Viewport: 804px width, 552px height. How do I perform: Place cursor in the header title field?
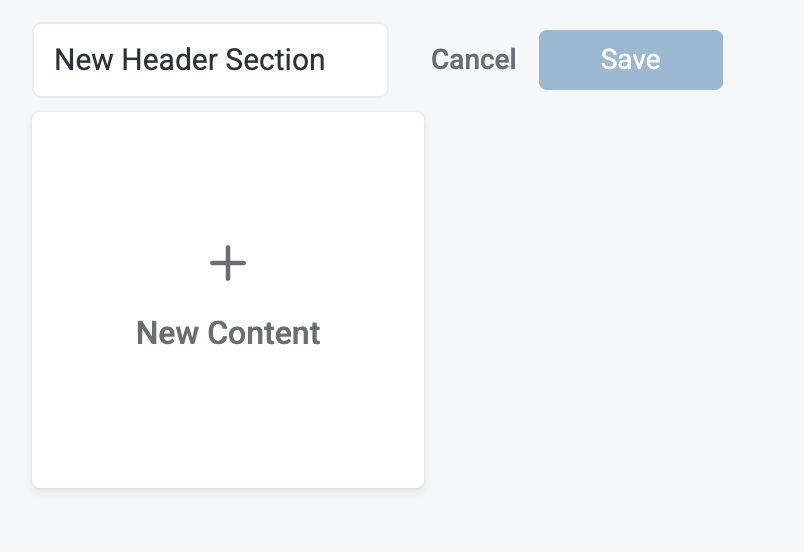click(x=210, y=60)
